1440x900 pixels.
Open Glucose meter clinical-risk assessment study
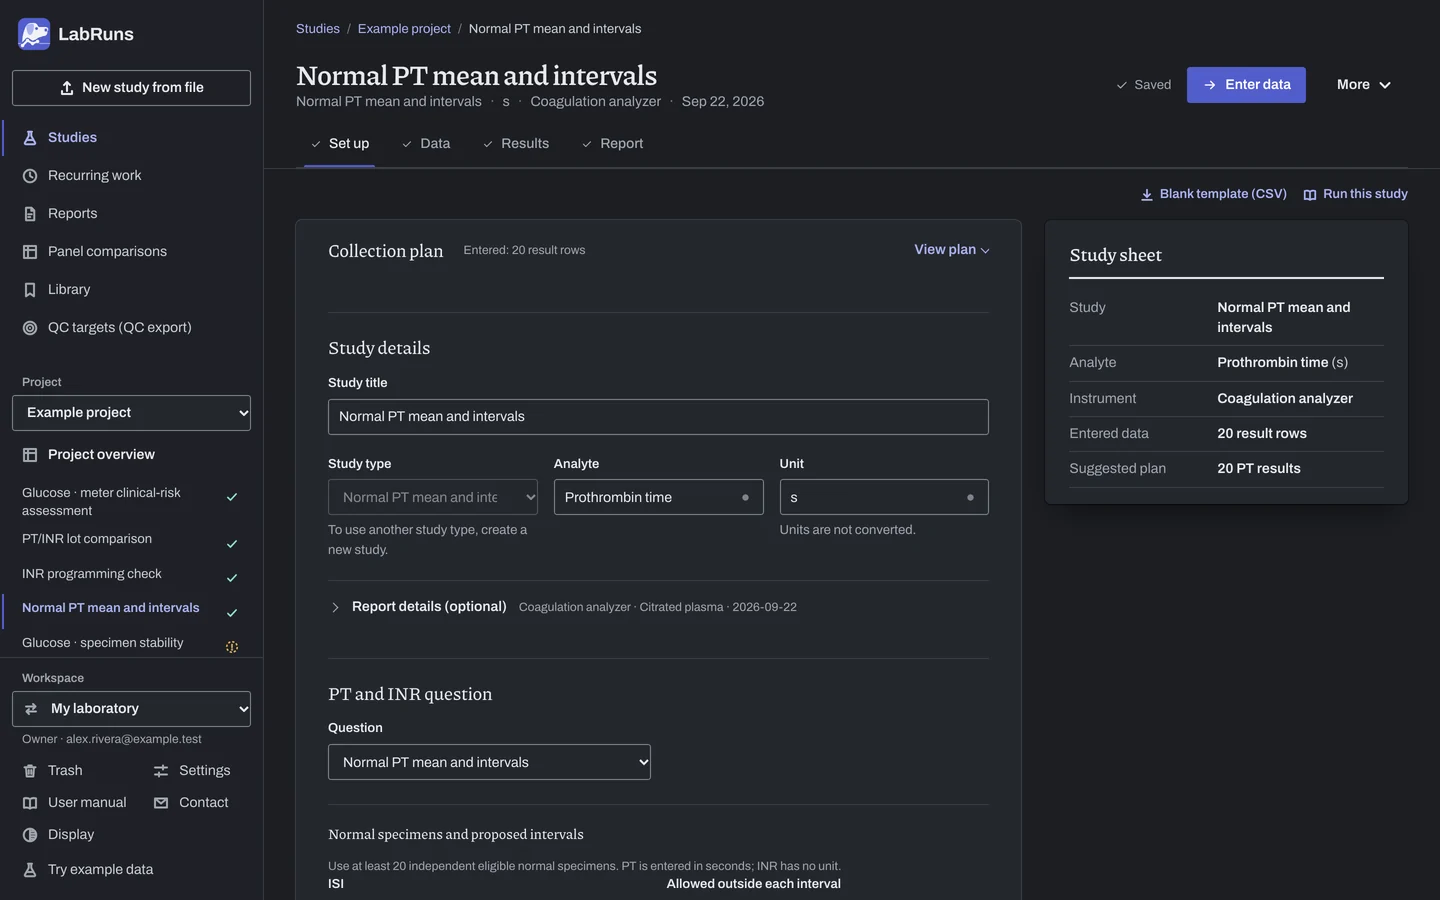[x=131, y=502]
